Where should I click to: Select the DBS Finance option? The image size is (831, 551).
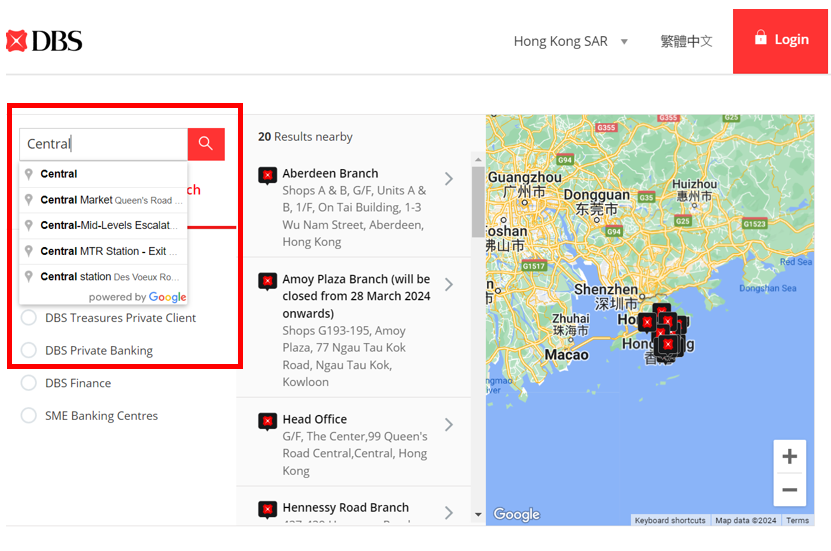coord(28,383)
